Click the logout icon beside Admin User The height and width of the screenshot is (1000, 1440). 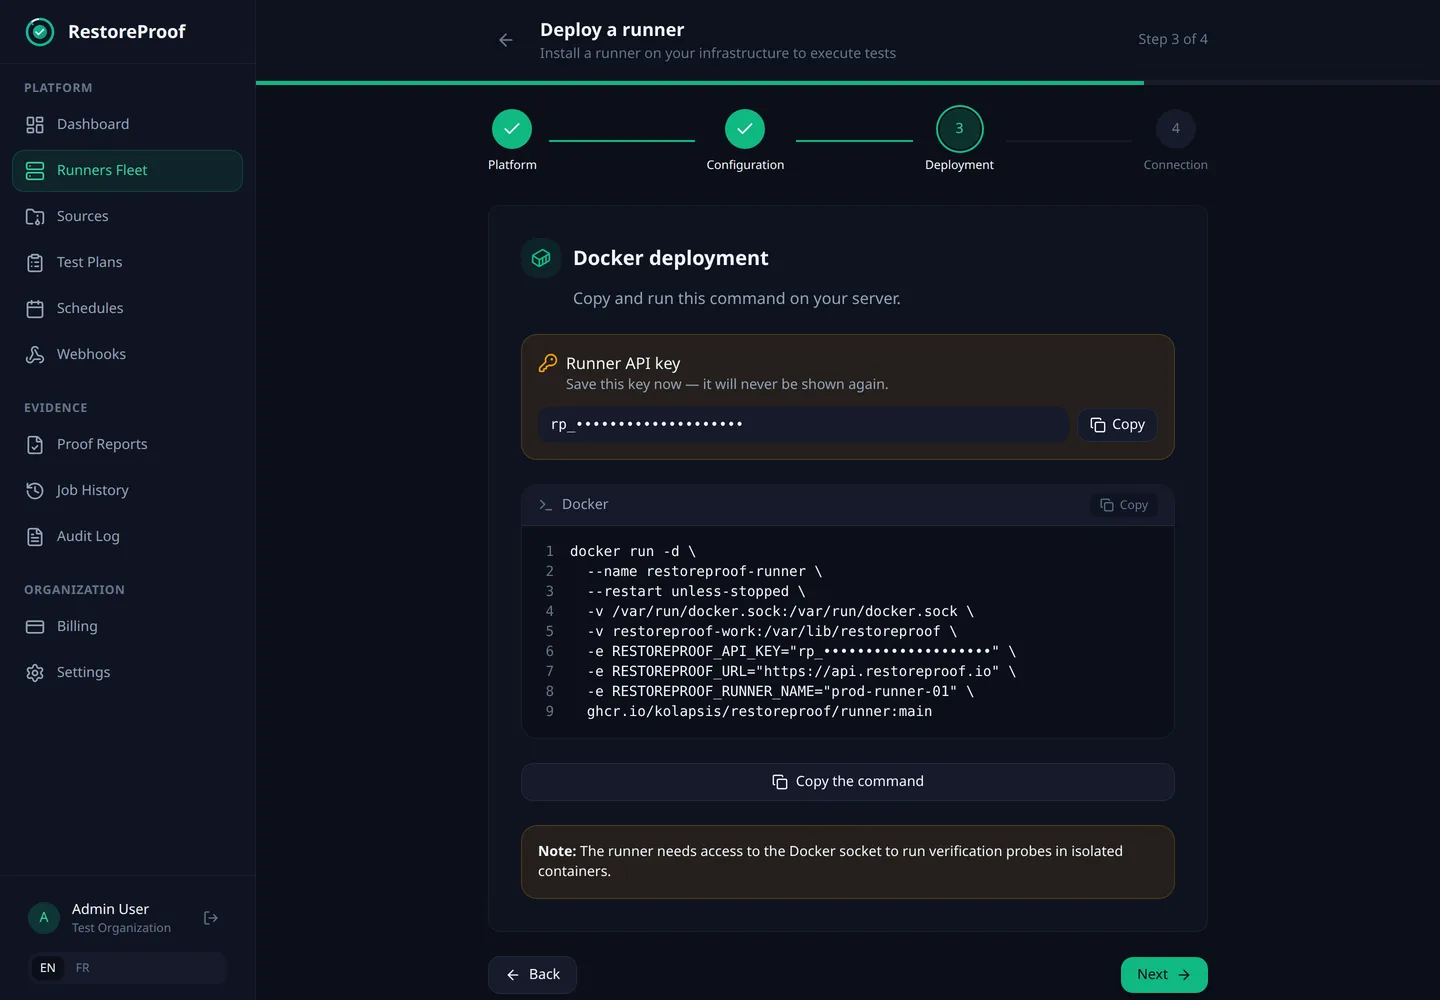coord(211,918)
